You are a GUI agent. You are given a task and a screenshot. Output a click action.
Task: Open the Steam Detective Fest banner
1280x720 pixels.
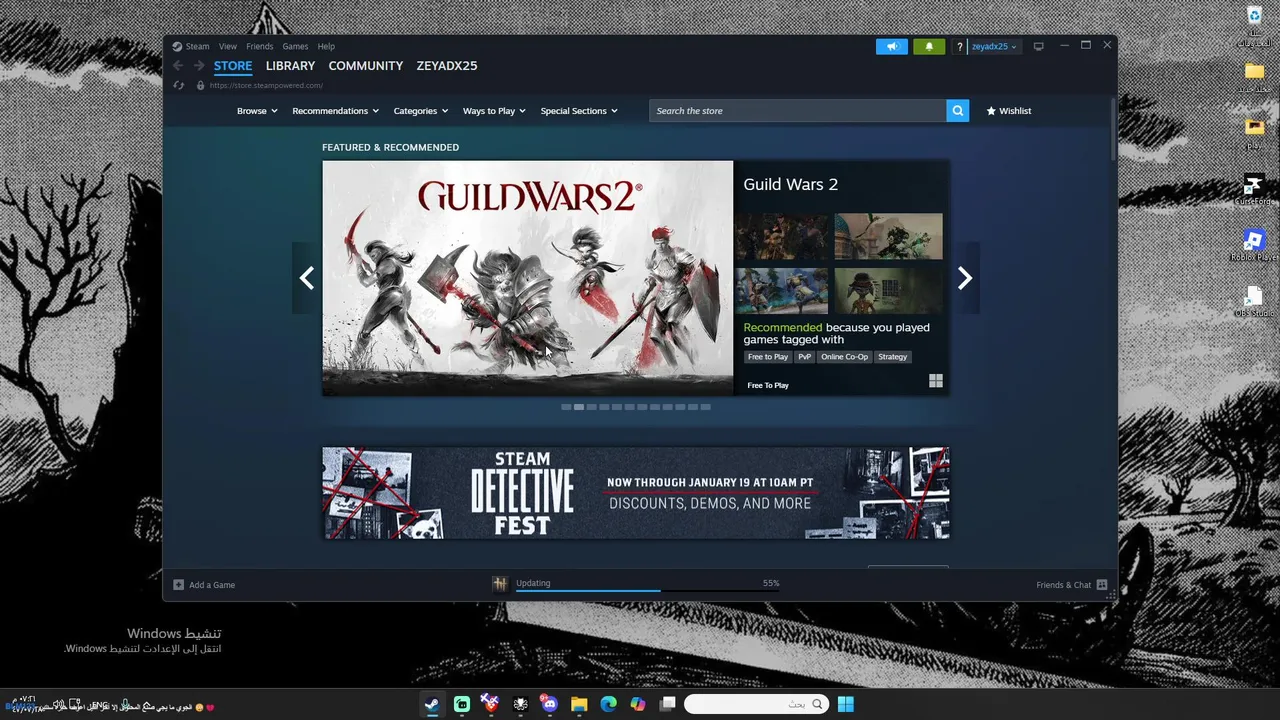636,493
